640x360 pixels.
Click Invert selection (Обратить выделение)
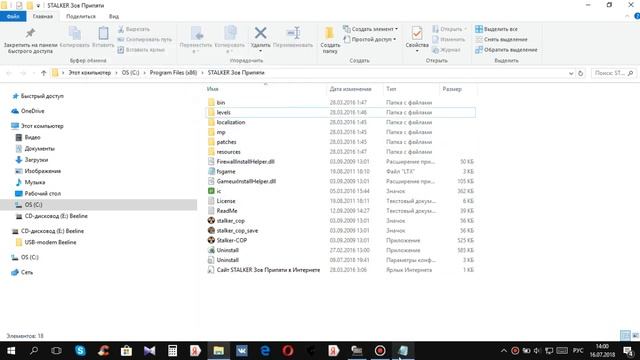(x=506, y=50)
